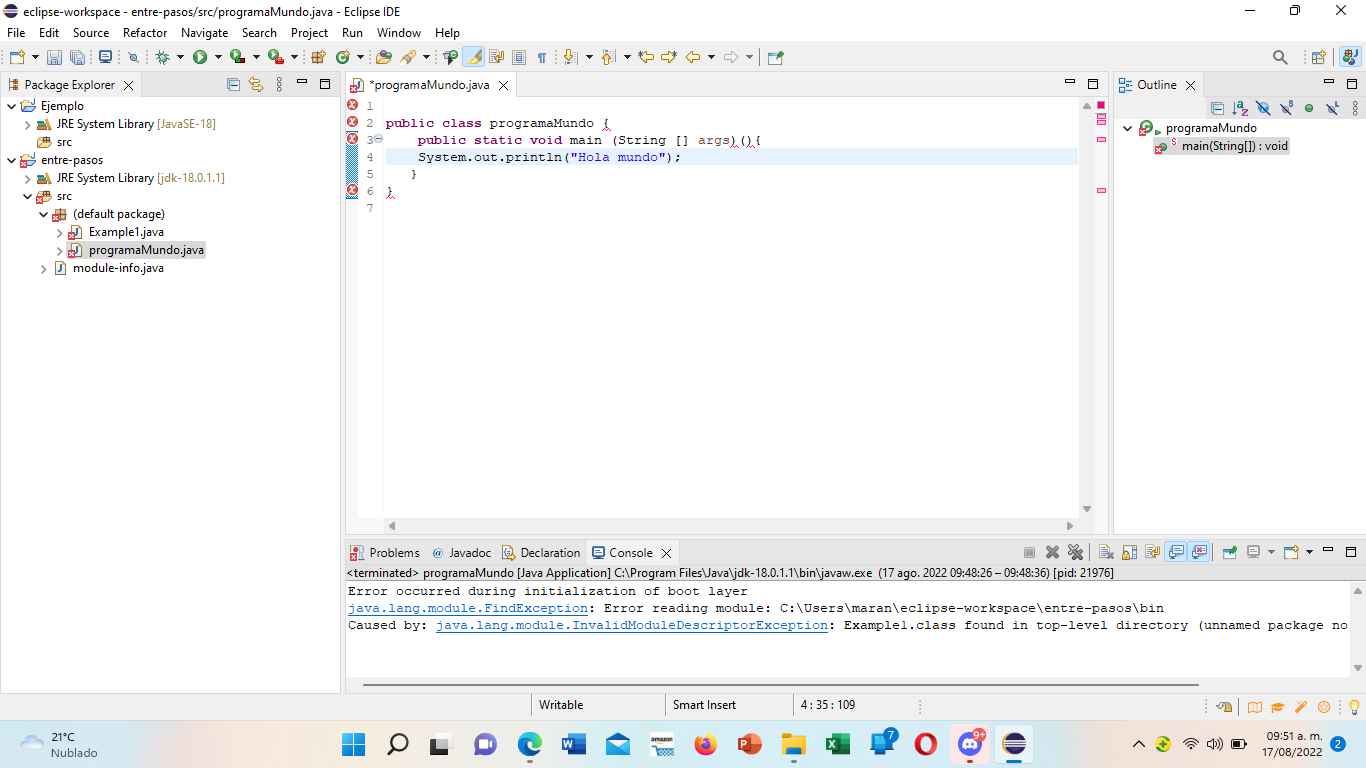This screenshot has width=1366, height=768.
Task: Switch to the Declaration tab
Action: [x=541, y=552]
